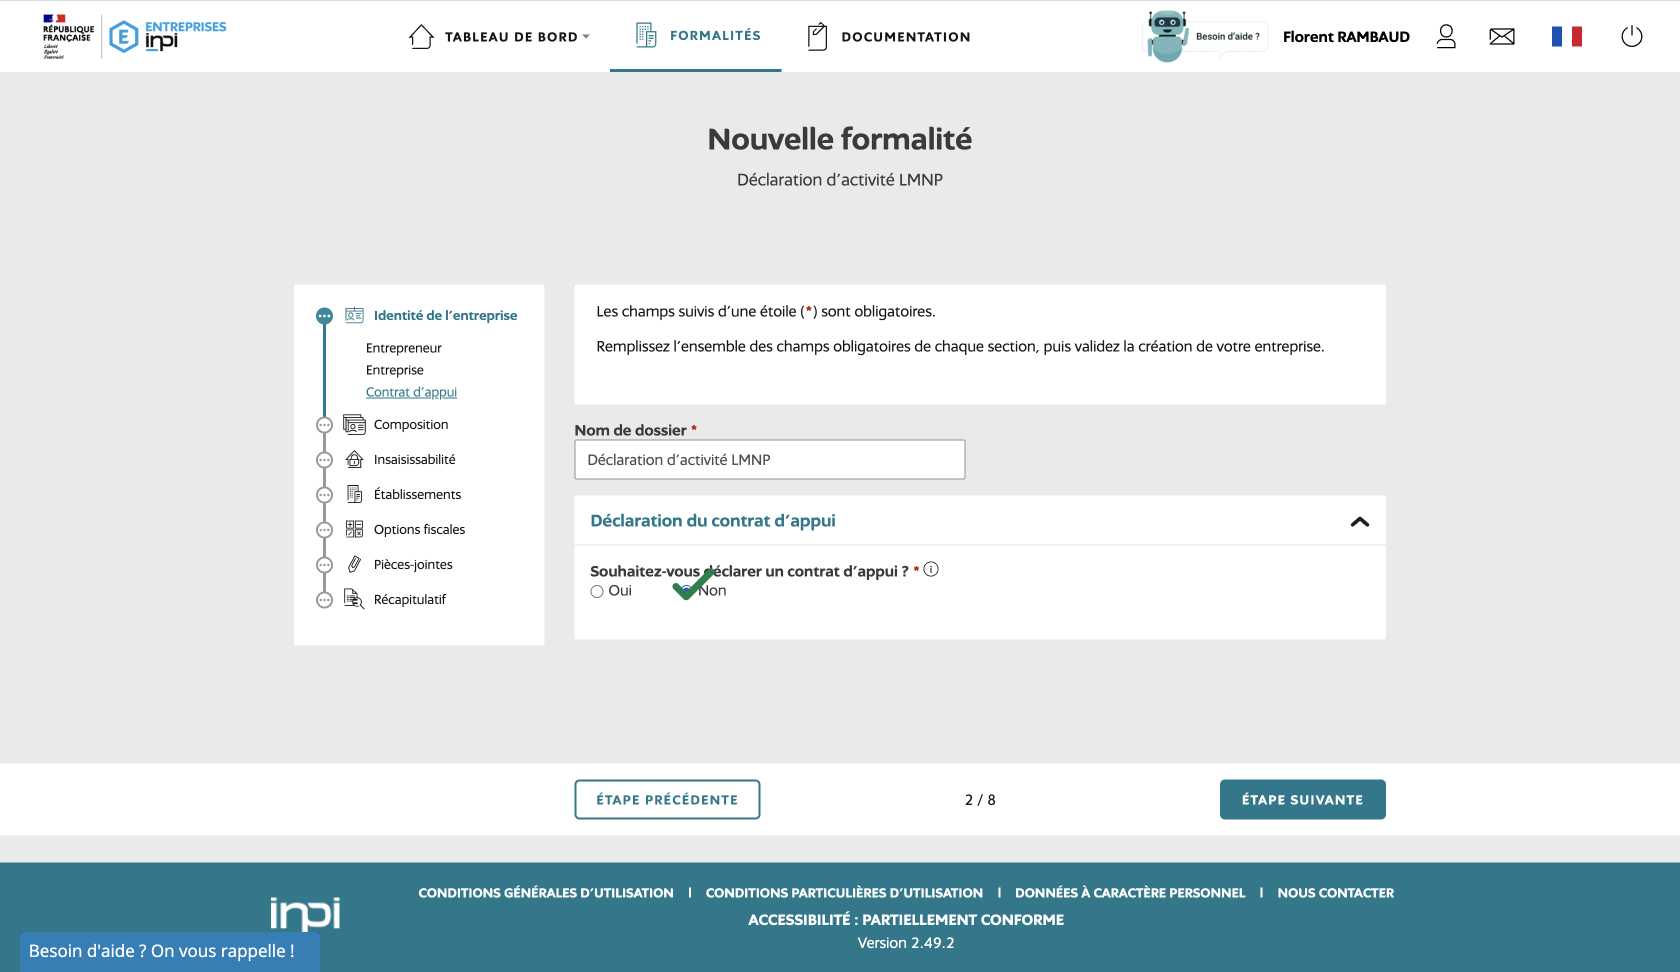This screenshot has width=1680, height=972.
Task: Select the Entrepreneur sub-step
Action: [x=404, y=348]
